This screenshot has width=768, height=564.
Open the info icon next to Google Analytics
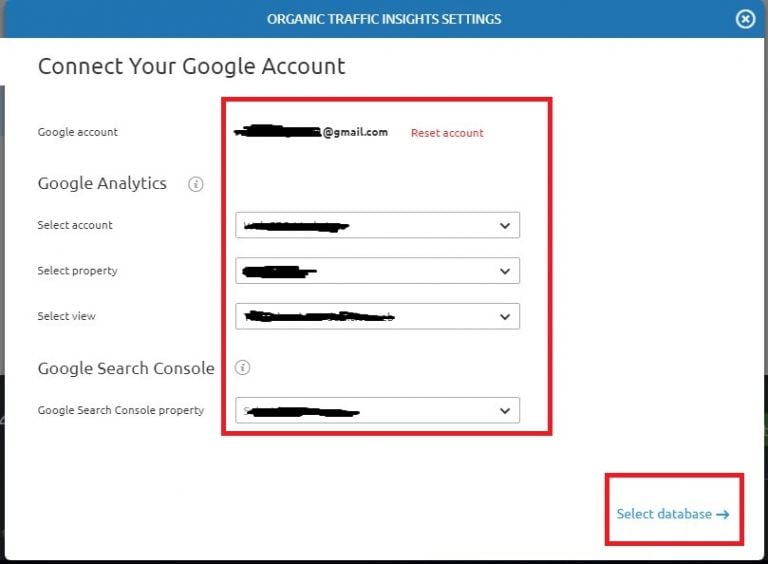195,184
